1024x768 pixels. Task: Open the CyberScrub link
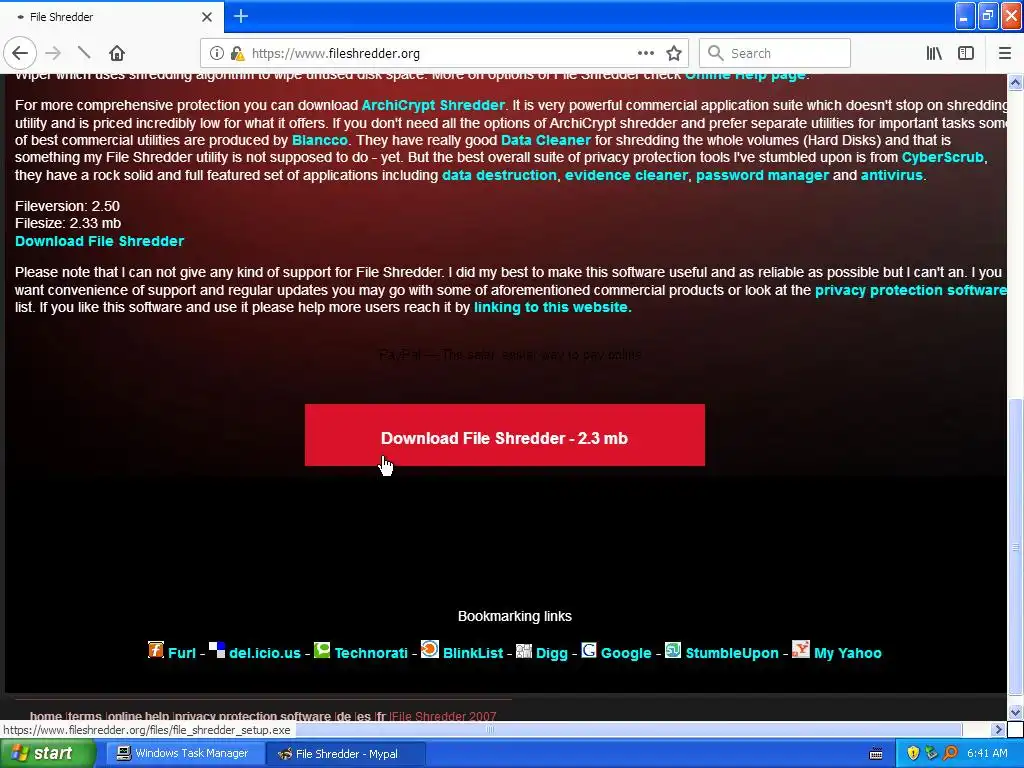click(x=942, y=157)
